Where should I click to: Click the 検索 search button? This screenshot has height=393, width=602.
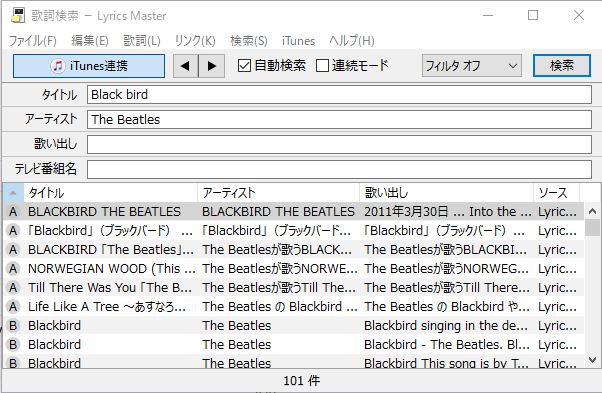(x=562, y=66)
